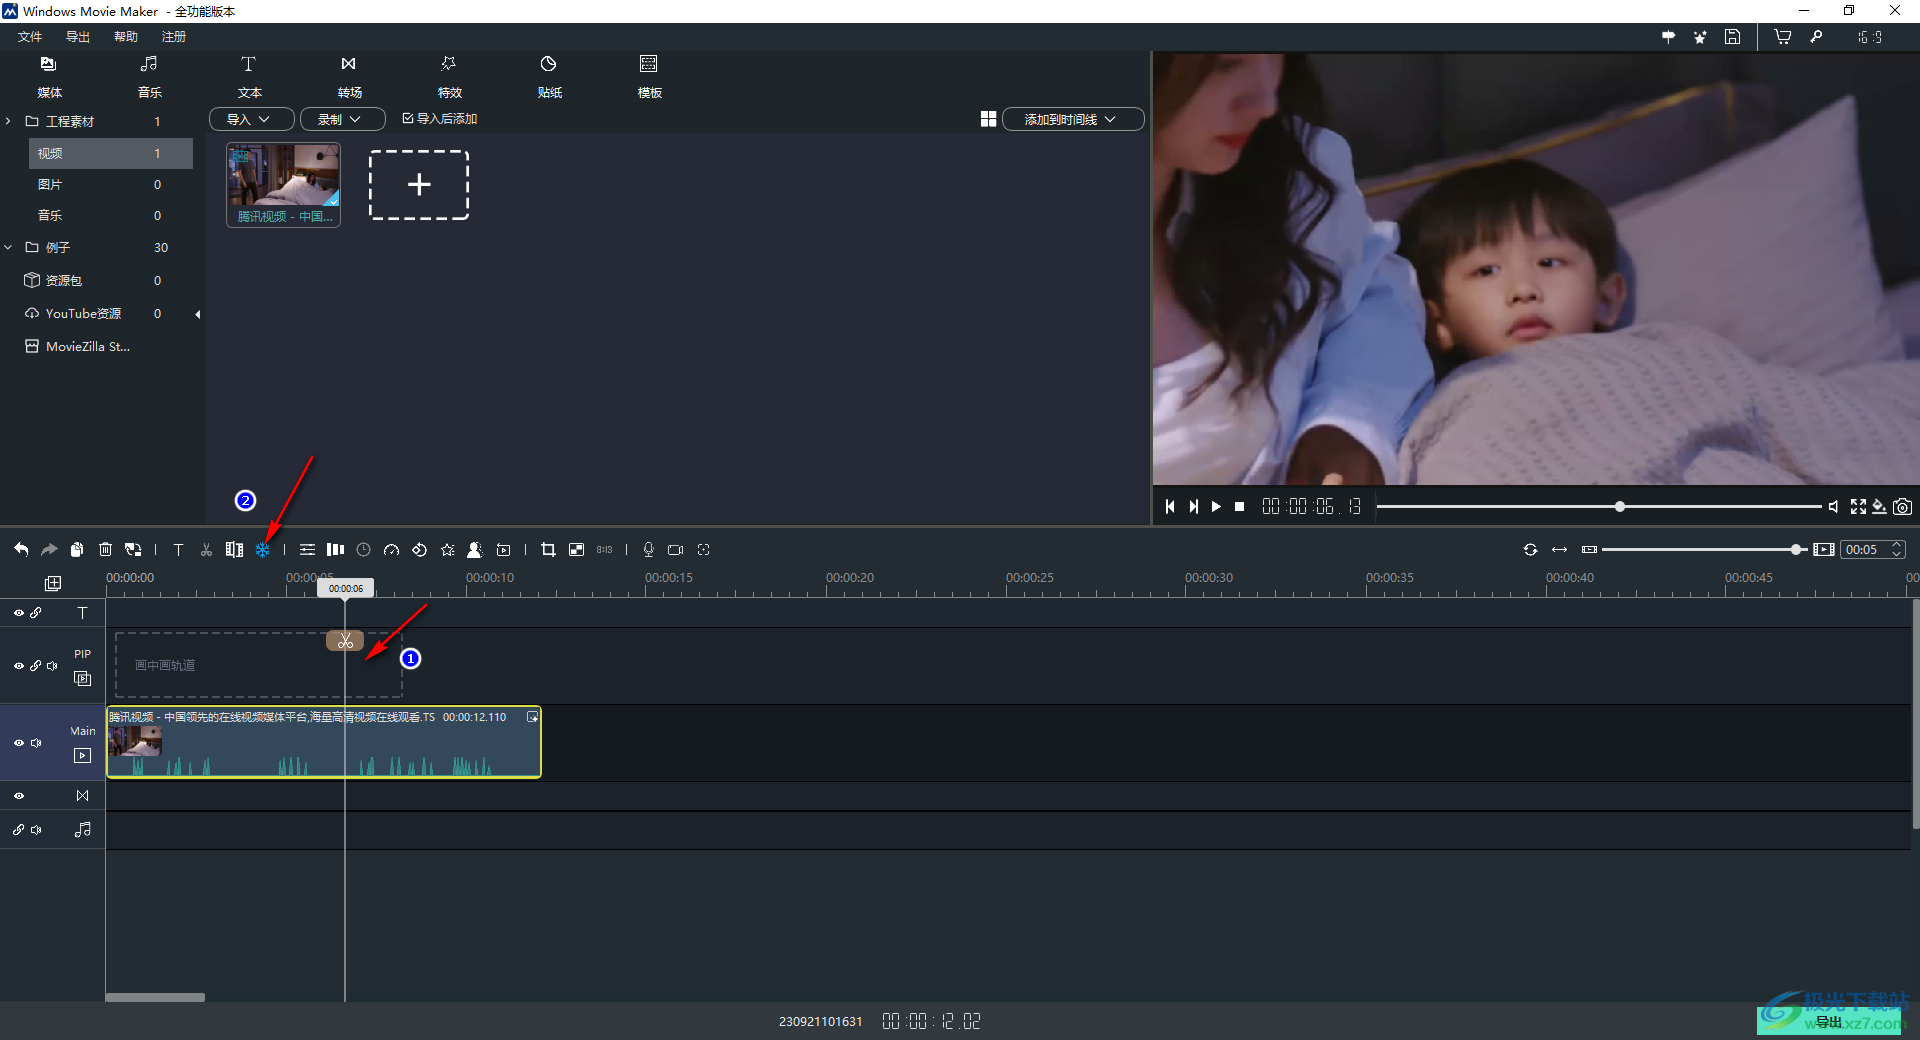The width and height of the screenshot is (1920, 1040).
Task: Open the voice-over microphone recorder
Action: (x=648, y=549)
